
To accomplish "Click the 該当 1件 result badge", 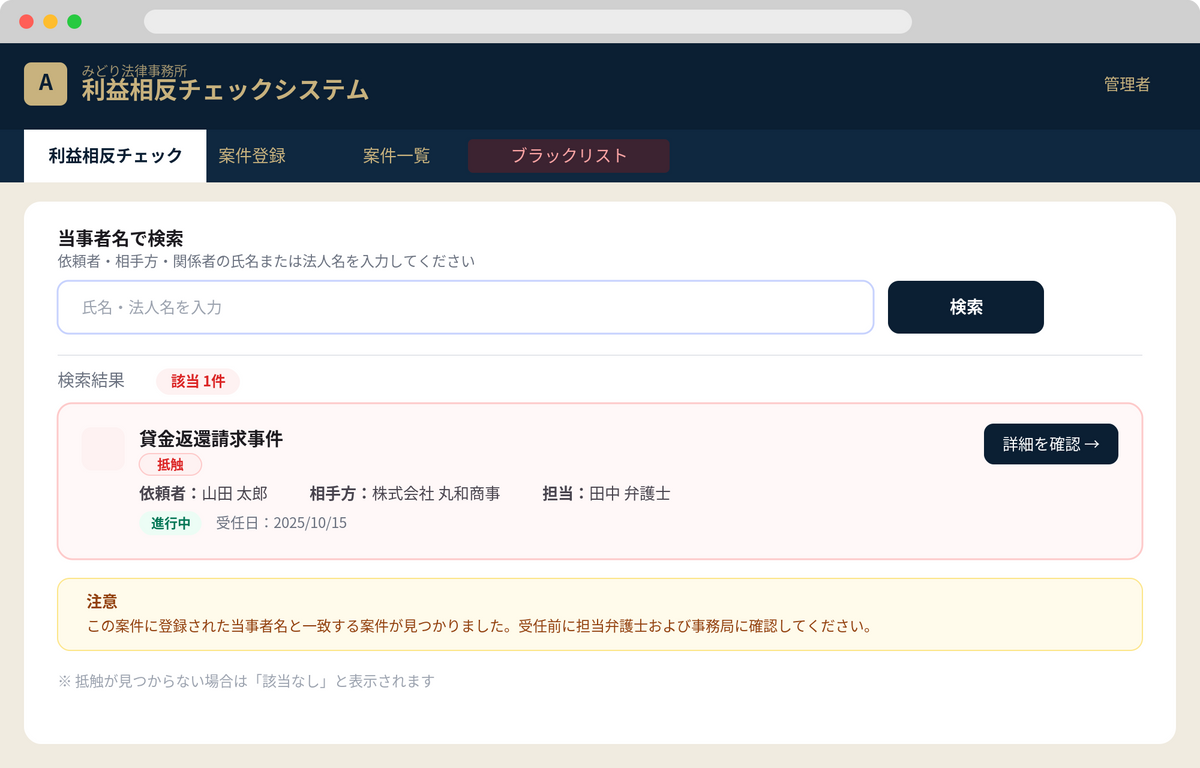I will 198,381.
